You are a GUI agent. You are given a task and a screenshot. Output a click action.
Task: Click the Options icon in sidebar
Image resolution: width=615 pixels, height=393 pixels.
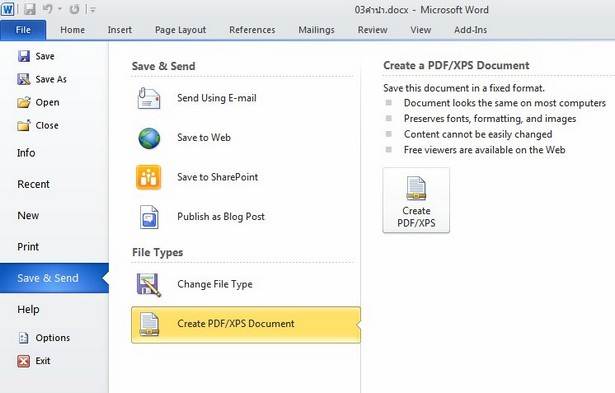(24, 338)
